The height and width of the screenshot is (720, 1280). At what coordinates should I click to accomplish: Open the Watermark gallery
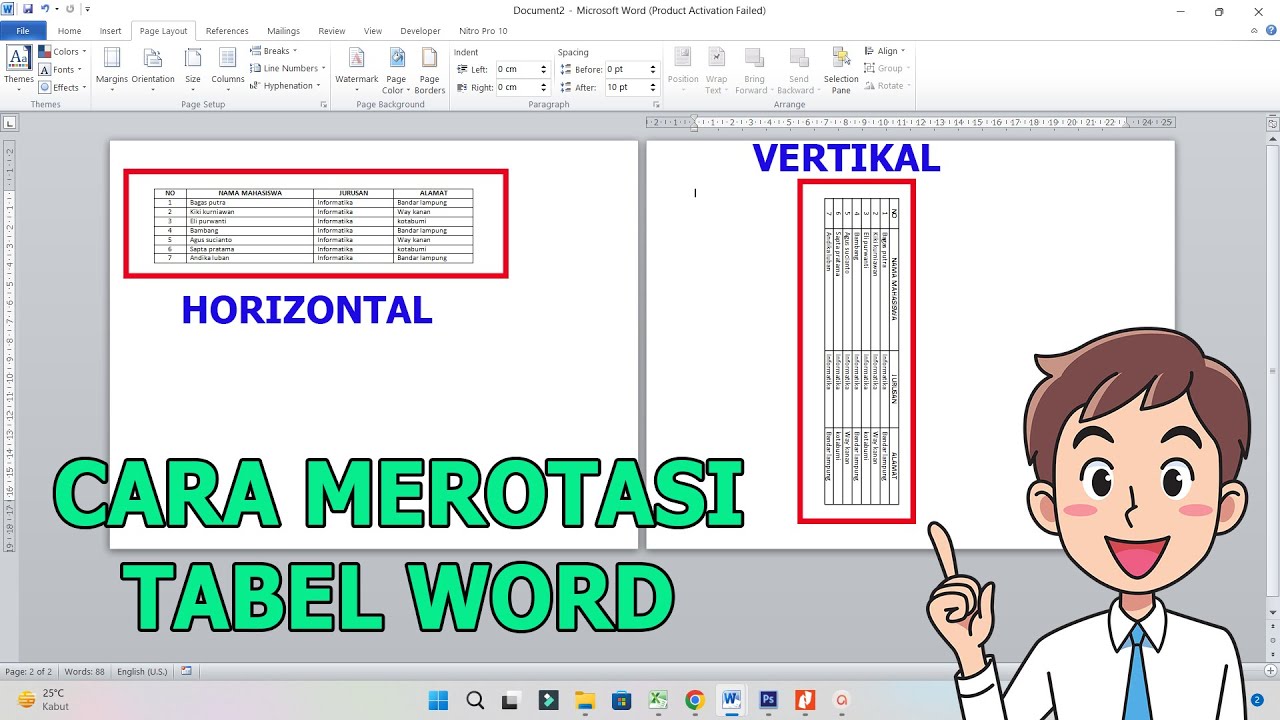click(357, 68)
